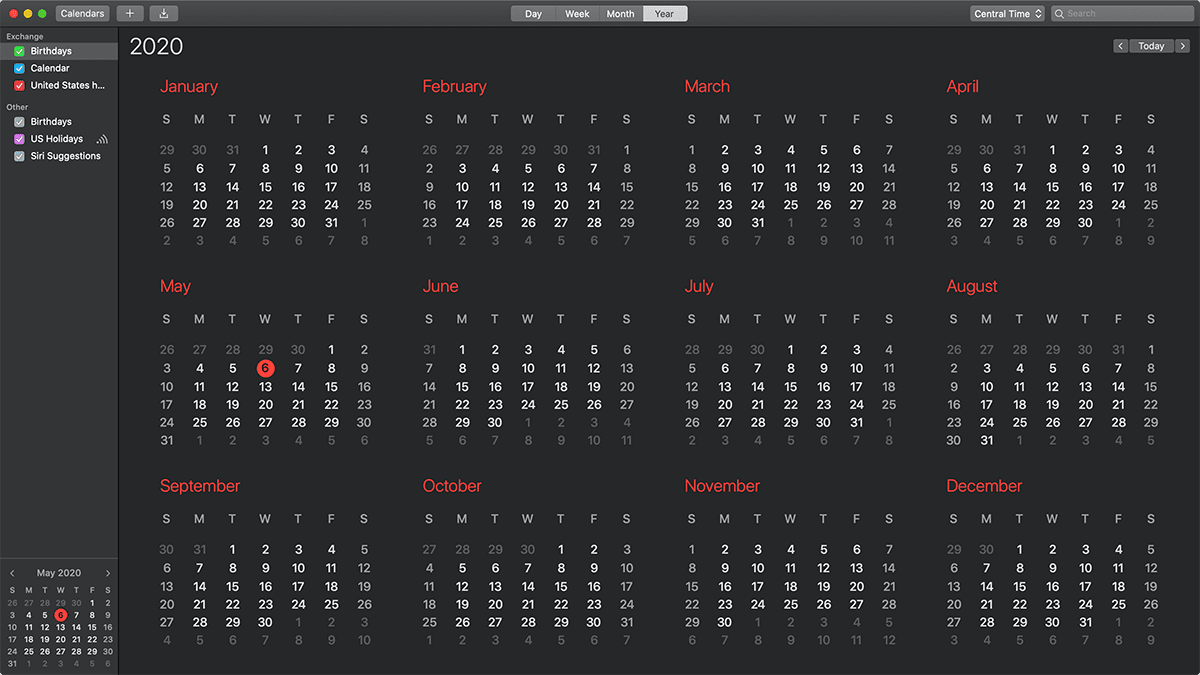Go to previous month in mini calendar
The width and height of the screenshot is (1200, 675).
12,574
